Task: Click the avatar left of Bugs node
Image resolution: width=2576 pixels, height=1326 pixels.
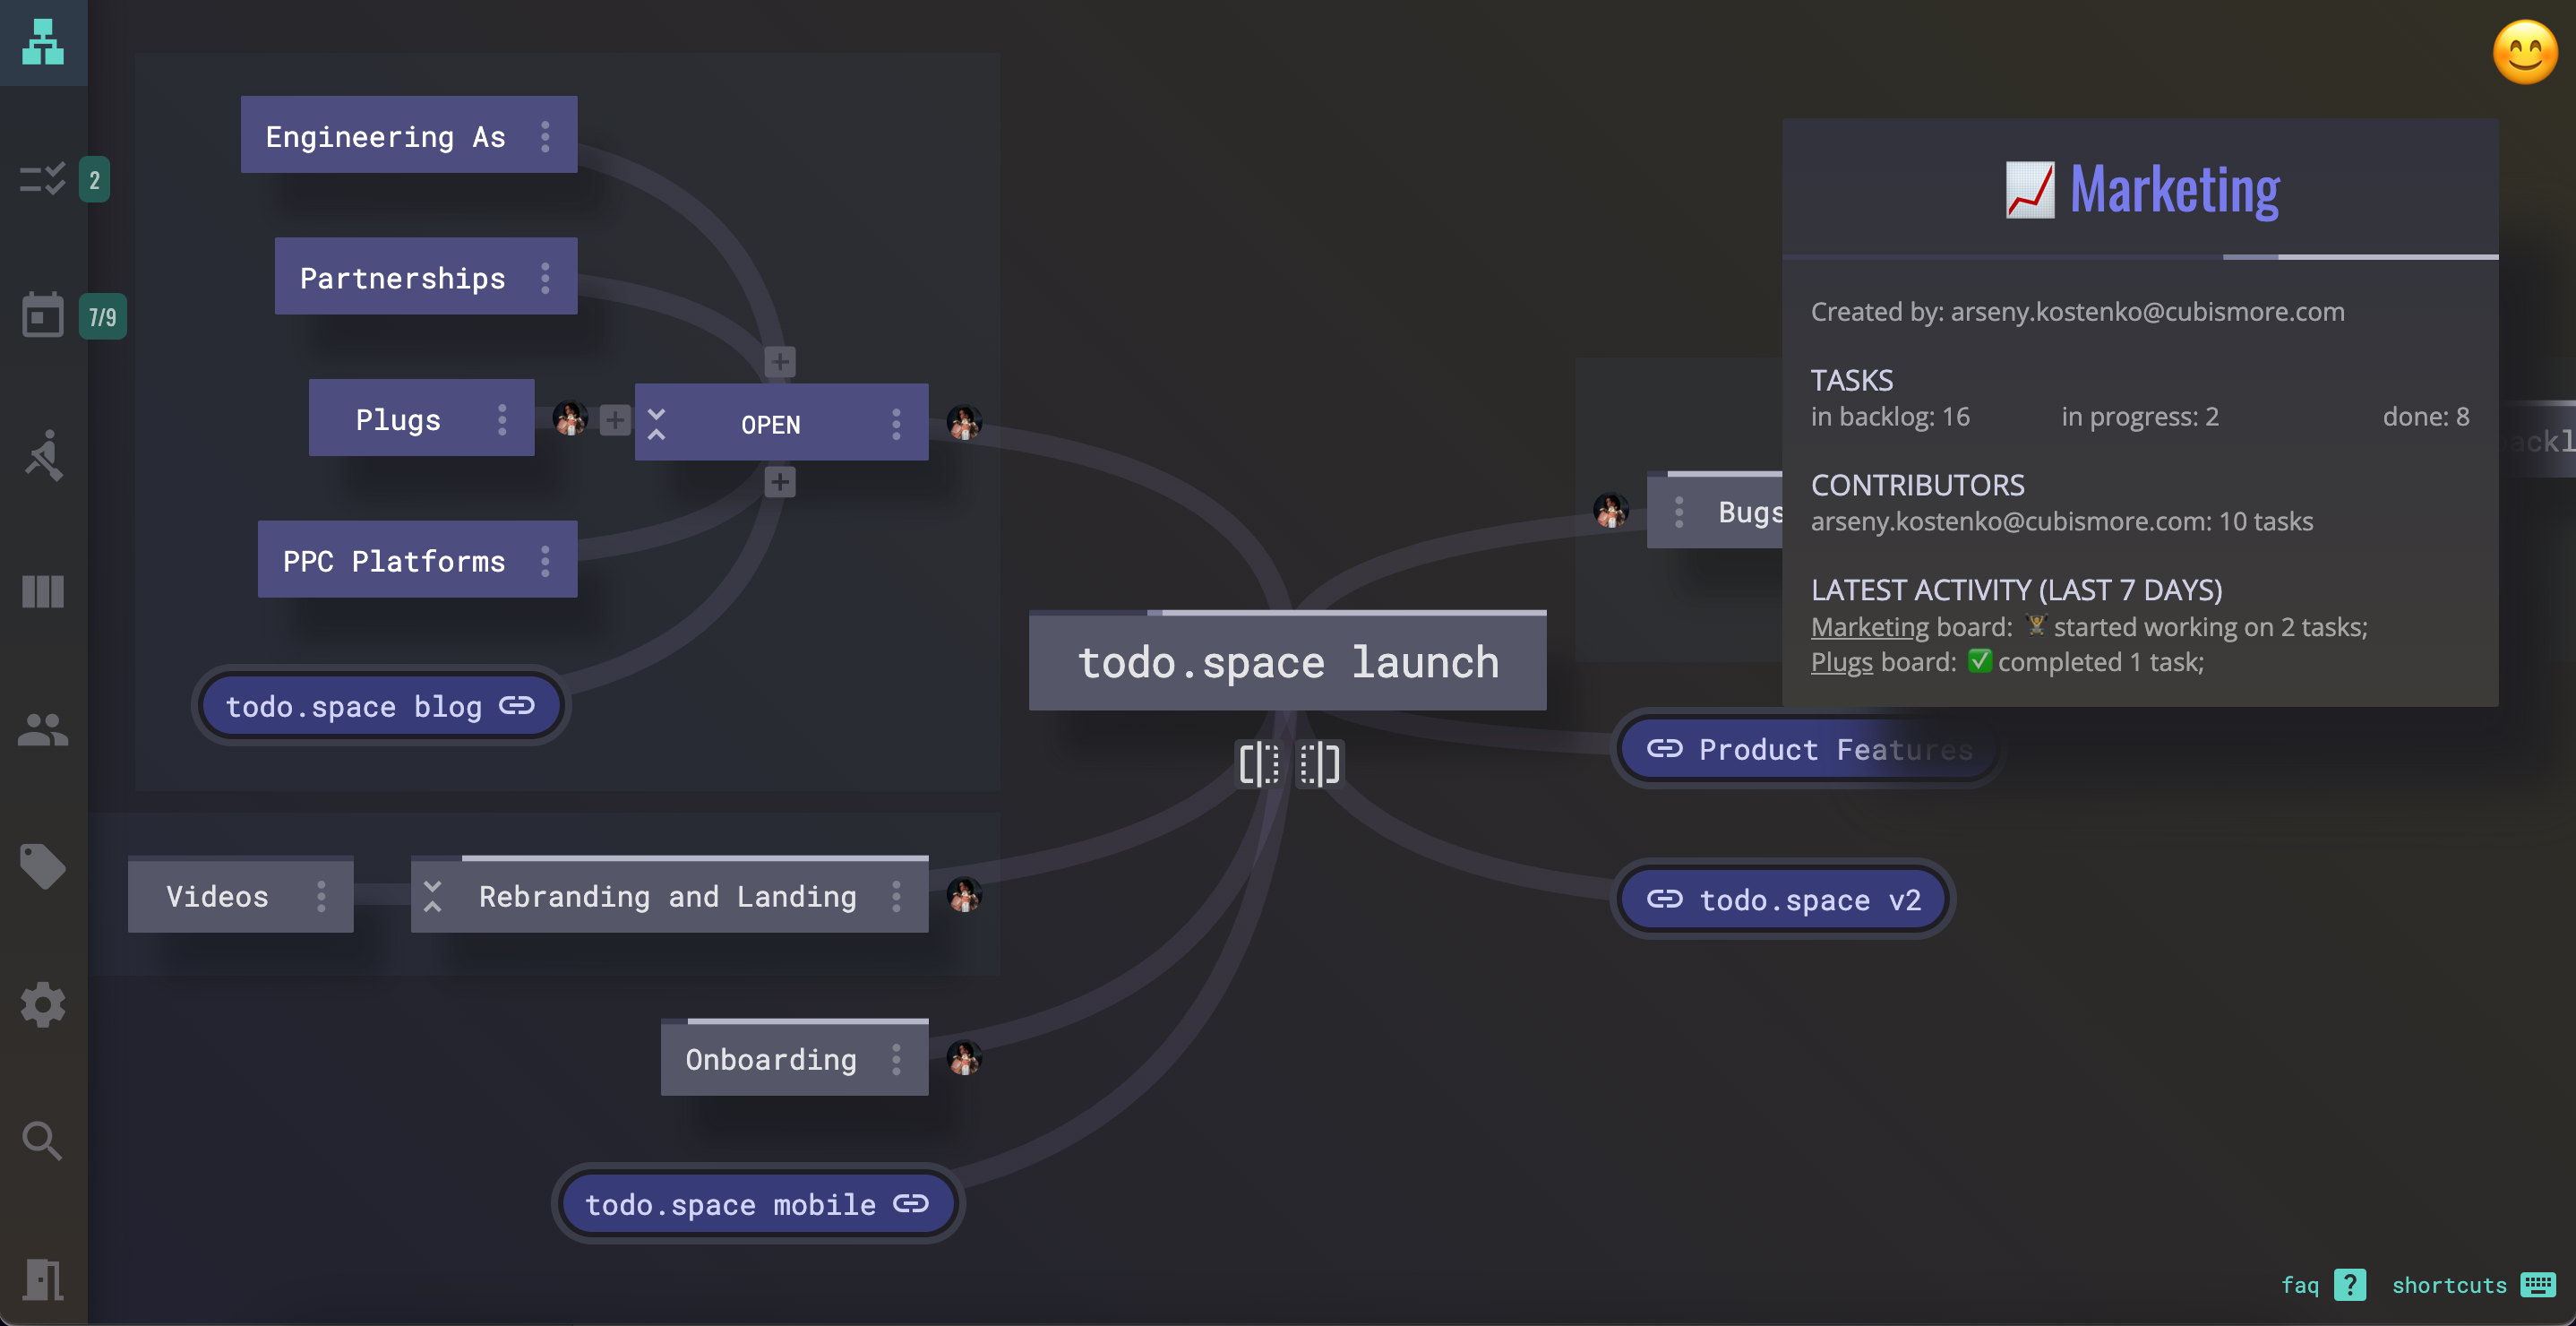Action: (1610, 510)
